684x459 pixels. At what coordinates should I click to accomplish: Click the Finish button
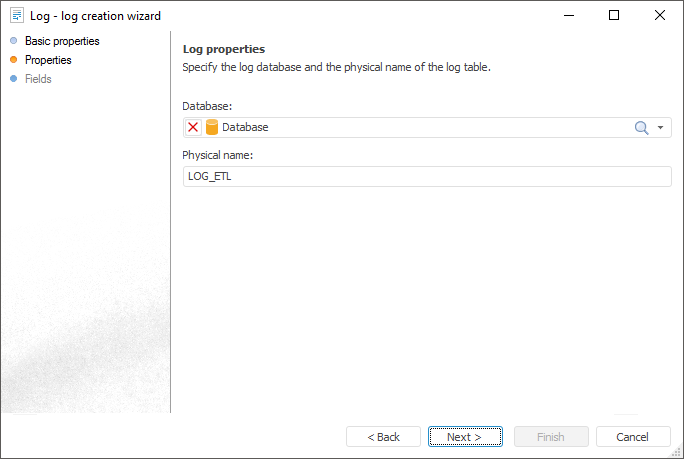550,437
